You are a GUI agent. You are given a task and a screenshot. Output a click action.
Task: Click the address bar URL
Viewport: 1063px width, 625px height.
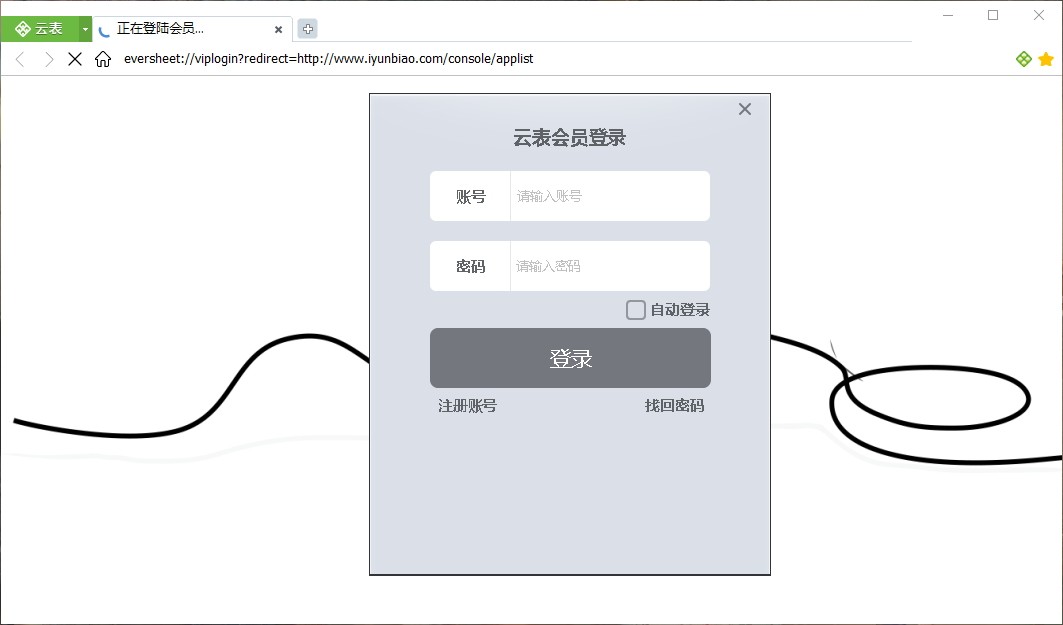pos(329,59)
